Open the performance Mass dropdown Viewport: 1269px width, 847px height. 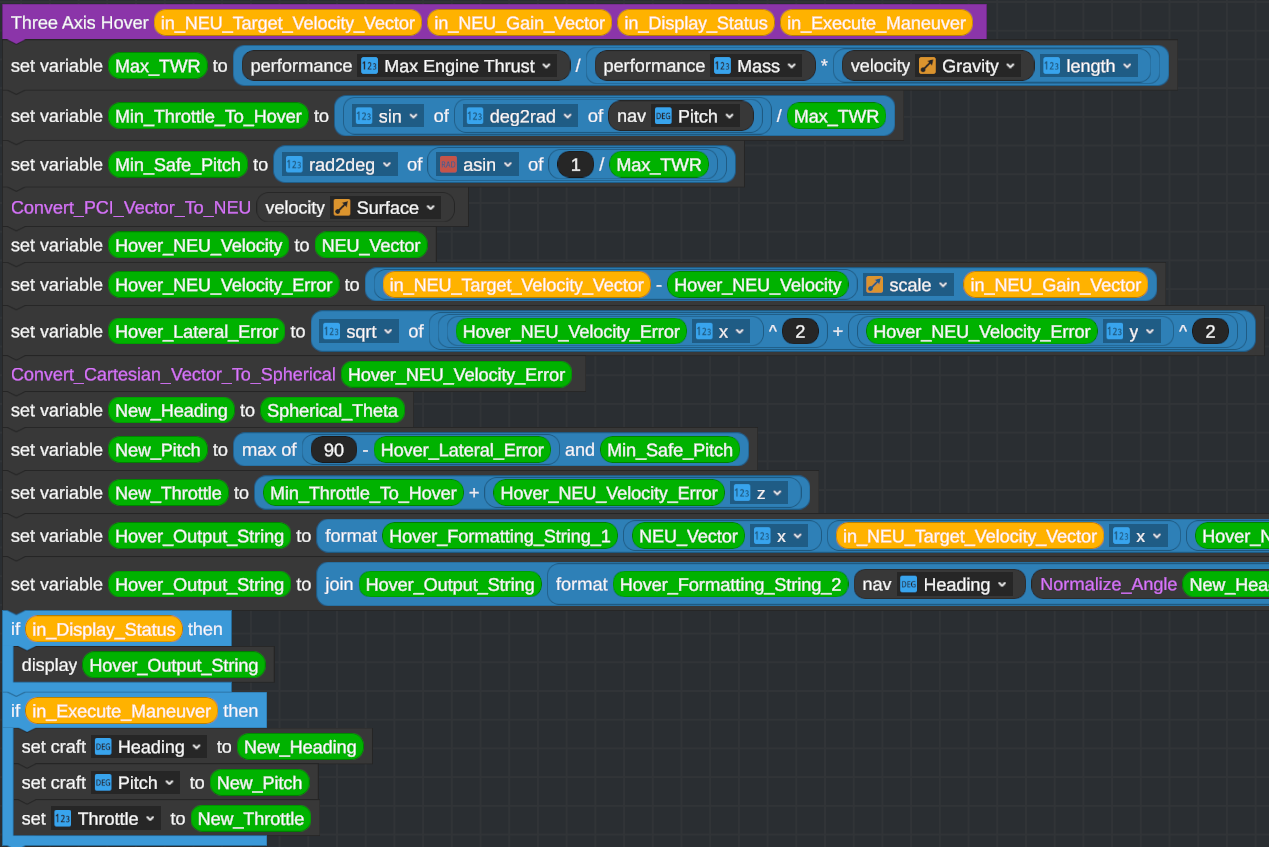point(757,66)
